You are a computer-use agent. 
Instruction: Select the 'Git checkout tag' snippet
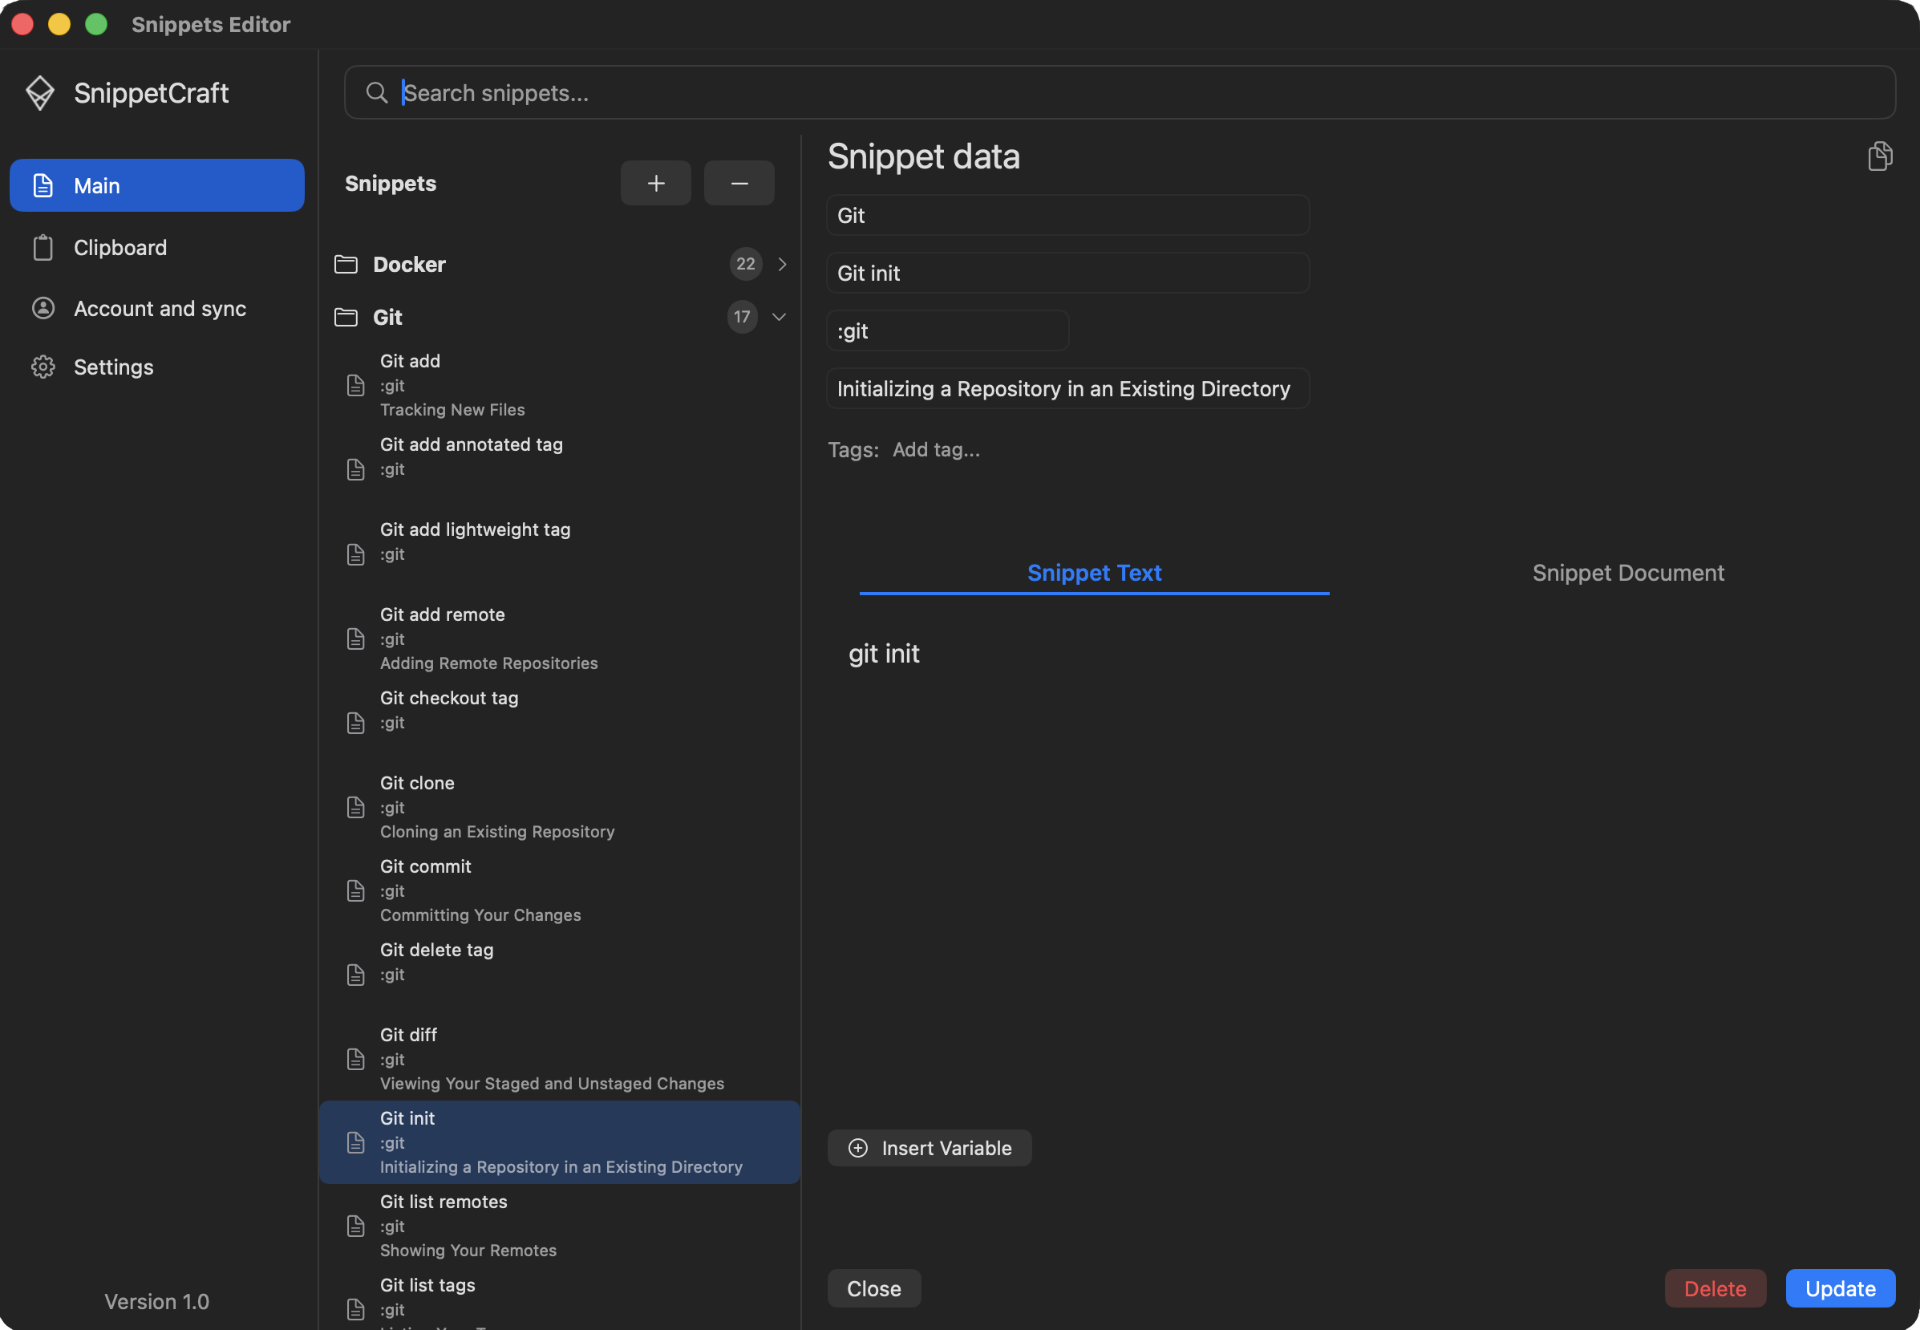(560, 722)
